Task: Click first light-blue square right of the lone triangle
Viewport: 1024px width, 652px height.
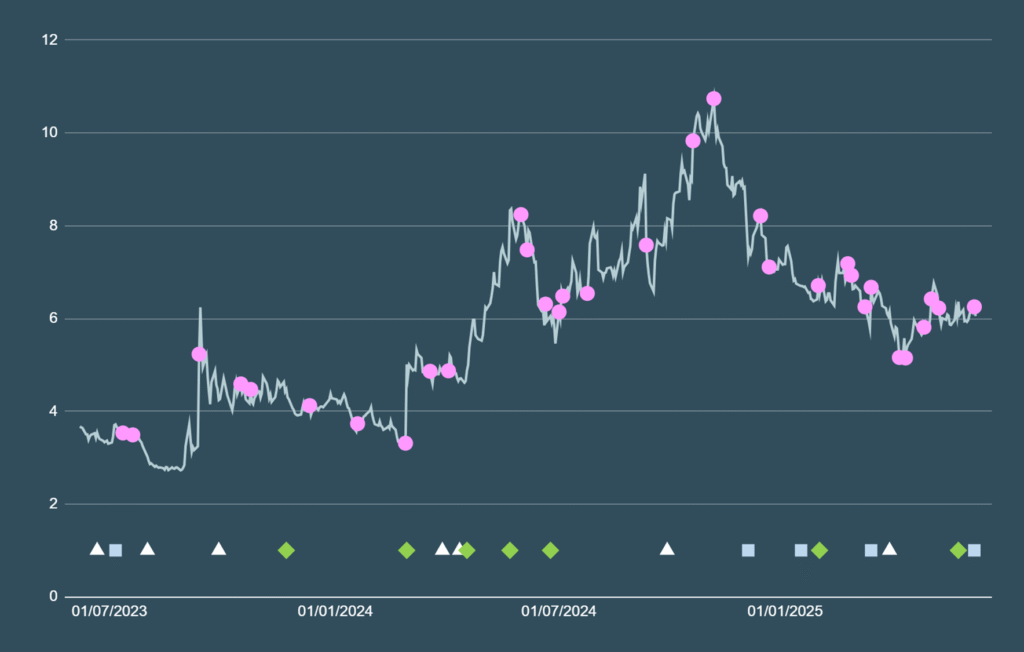Action: pyautogui.click(x=748, y=551)
